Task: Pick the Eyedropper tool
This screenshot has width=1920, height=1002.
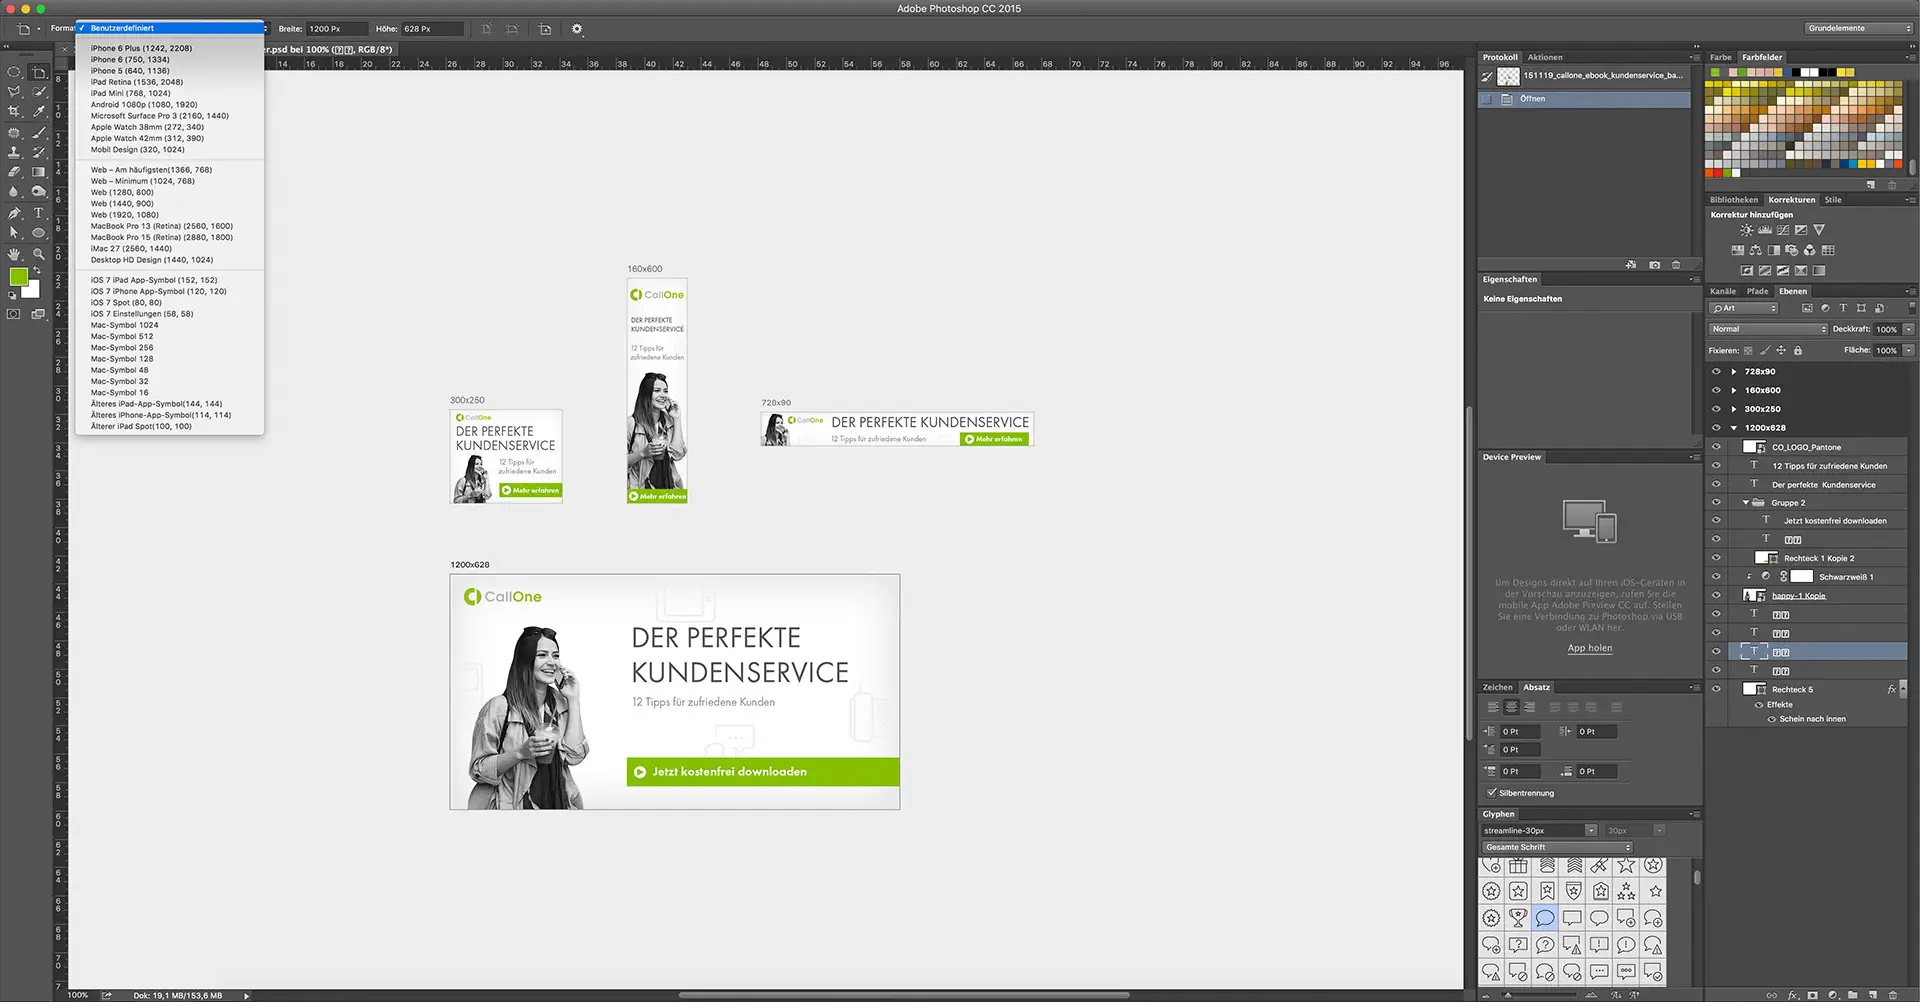Action: click(x=39, y=111)
